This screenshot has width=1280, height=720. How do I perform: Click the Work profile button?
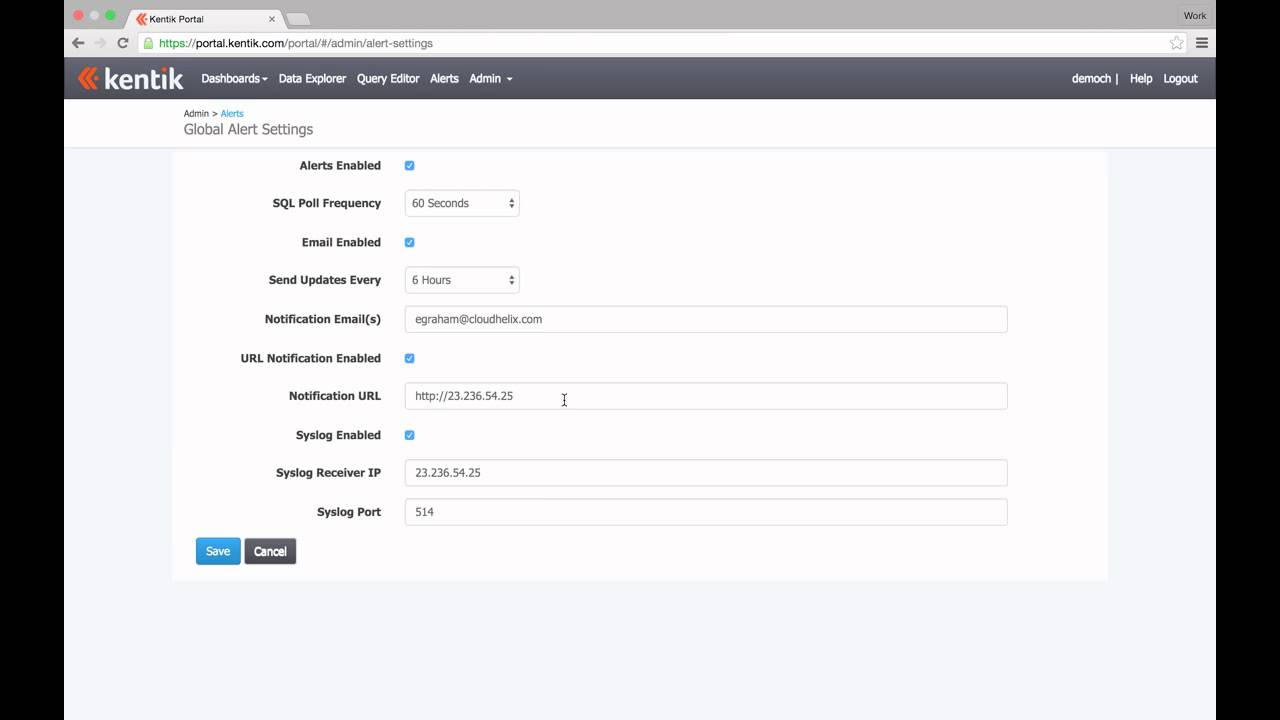tap(1194, 15)
